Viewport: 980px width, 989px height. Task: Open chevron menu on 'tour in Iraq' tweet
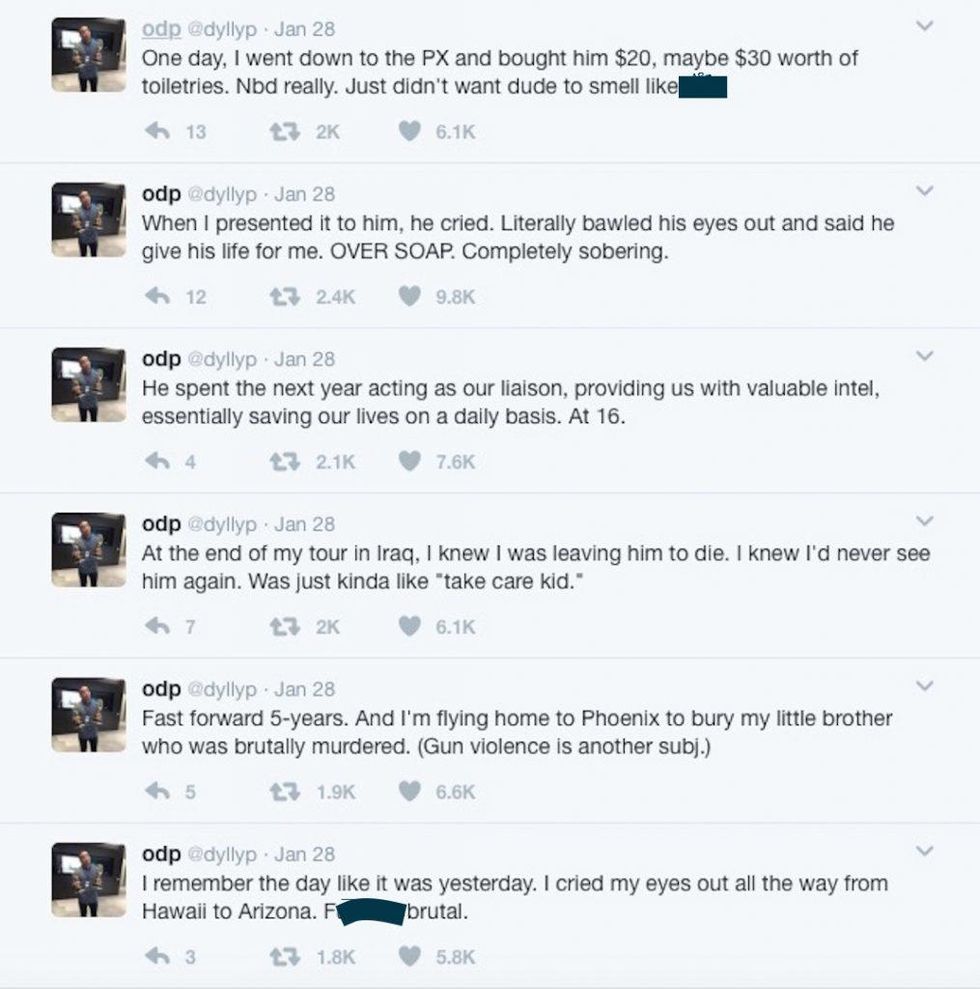(x=925, y=520)
